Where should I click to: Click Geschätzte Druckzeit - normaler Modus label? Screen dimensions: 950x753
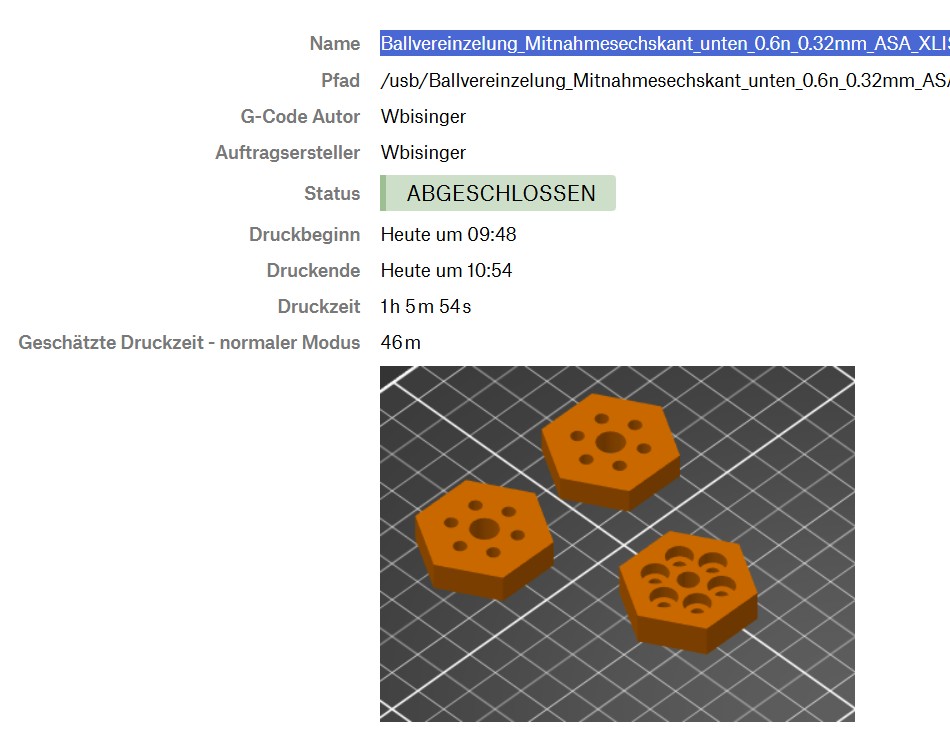[x=189, y=342]
